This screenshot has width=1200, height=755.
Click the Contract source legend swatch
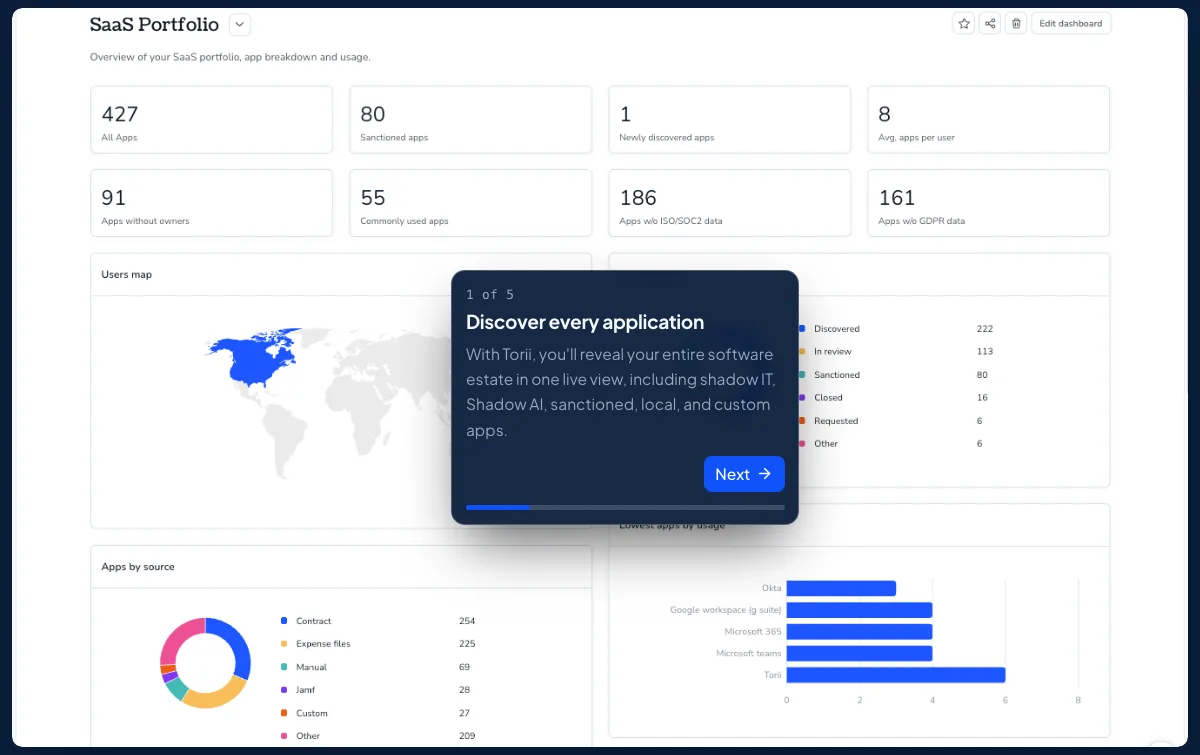[x=284, y=621]
